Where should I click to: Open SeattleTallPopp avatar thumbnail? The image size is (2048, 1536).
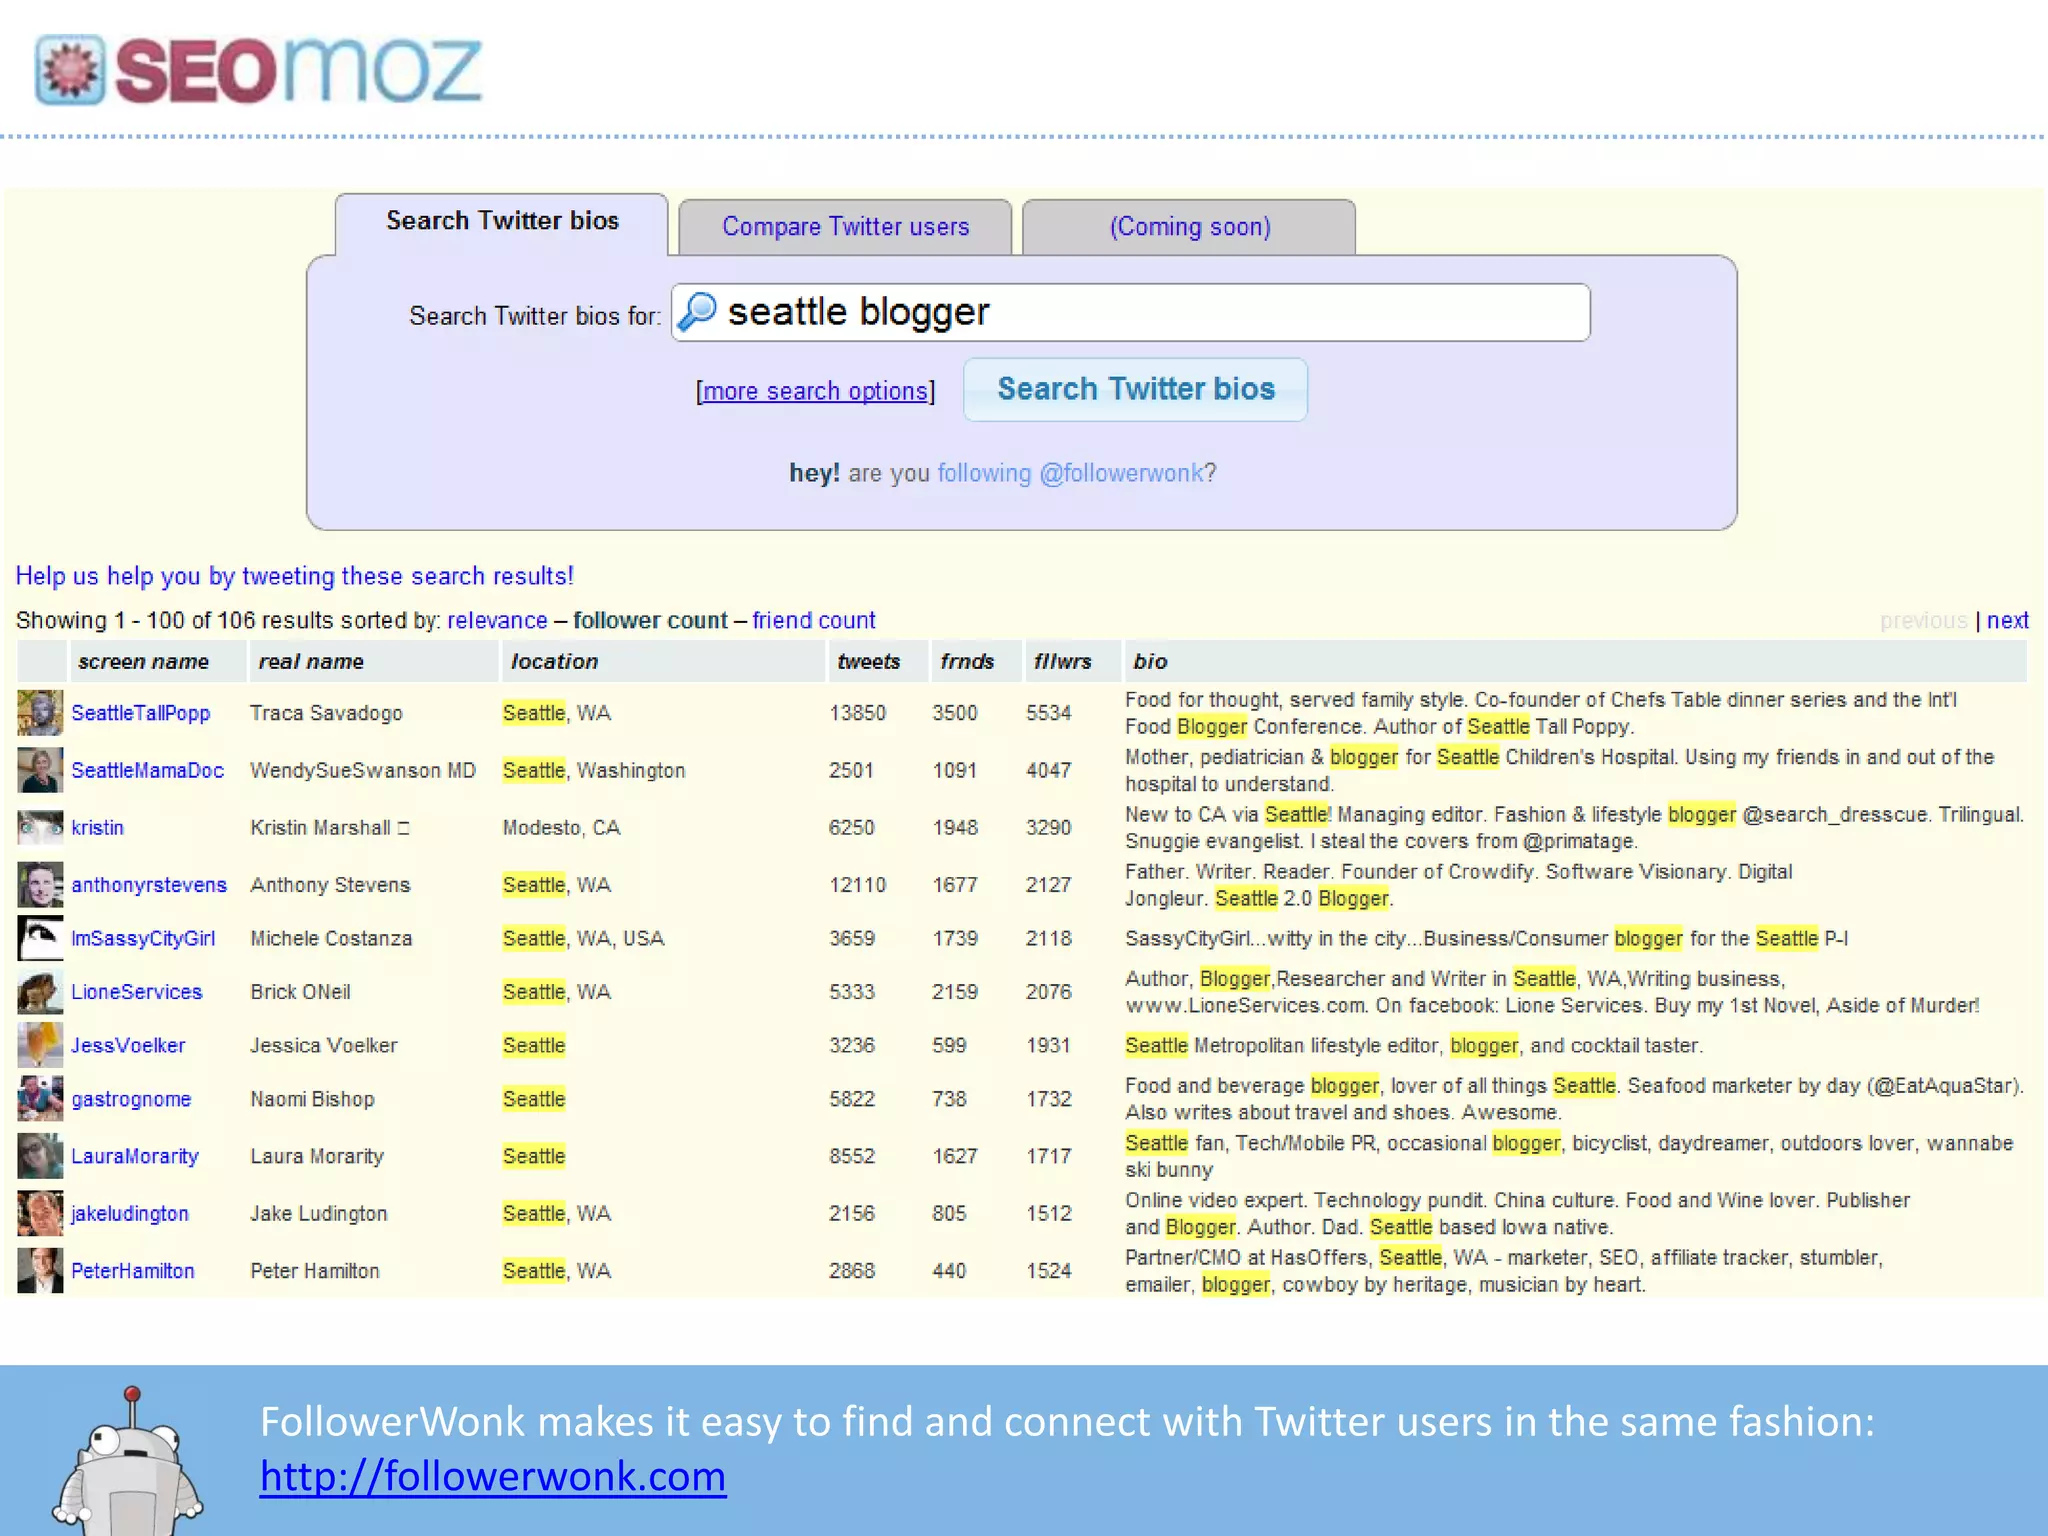[x=40, y=713]
